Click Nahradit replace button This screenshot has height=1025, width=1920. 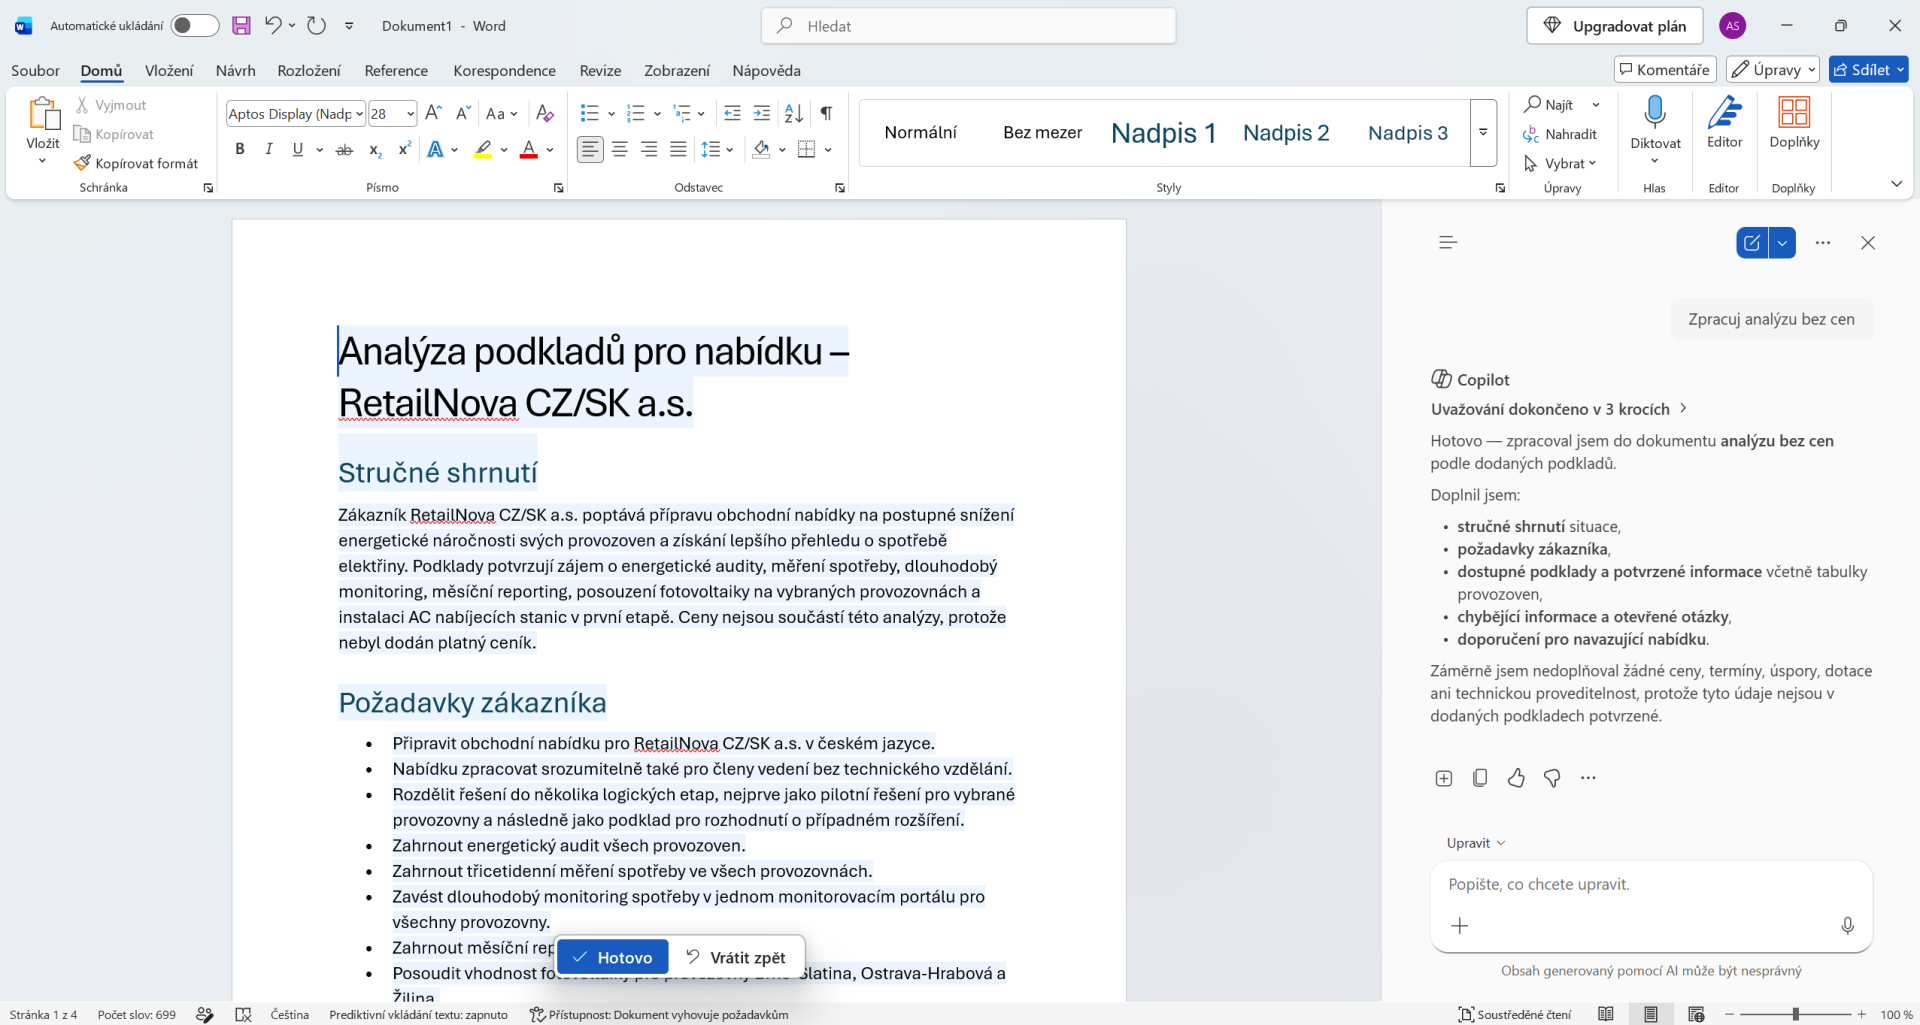tap(1560, 134)
